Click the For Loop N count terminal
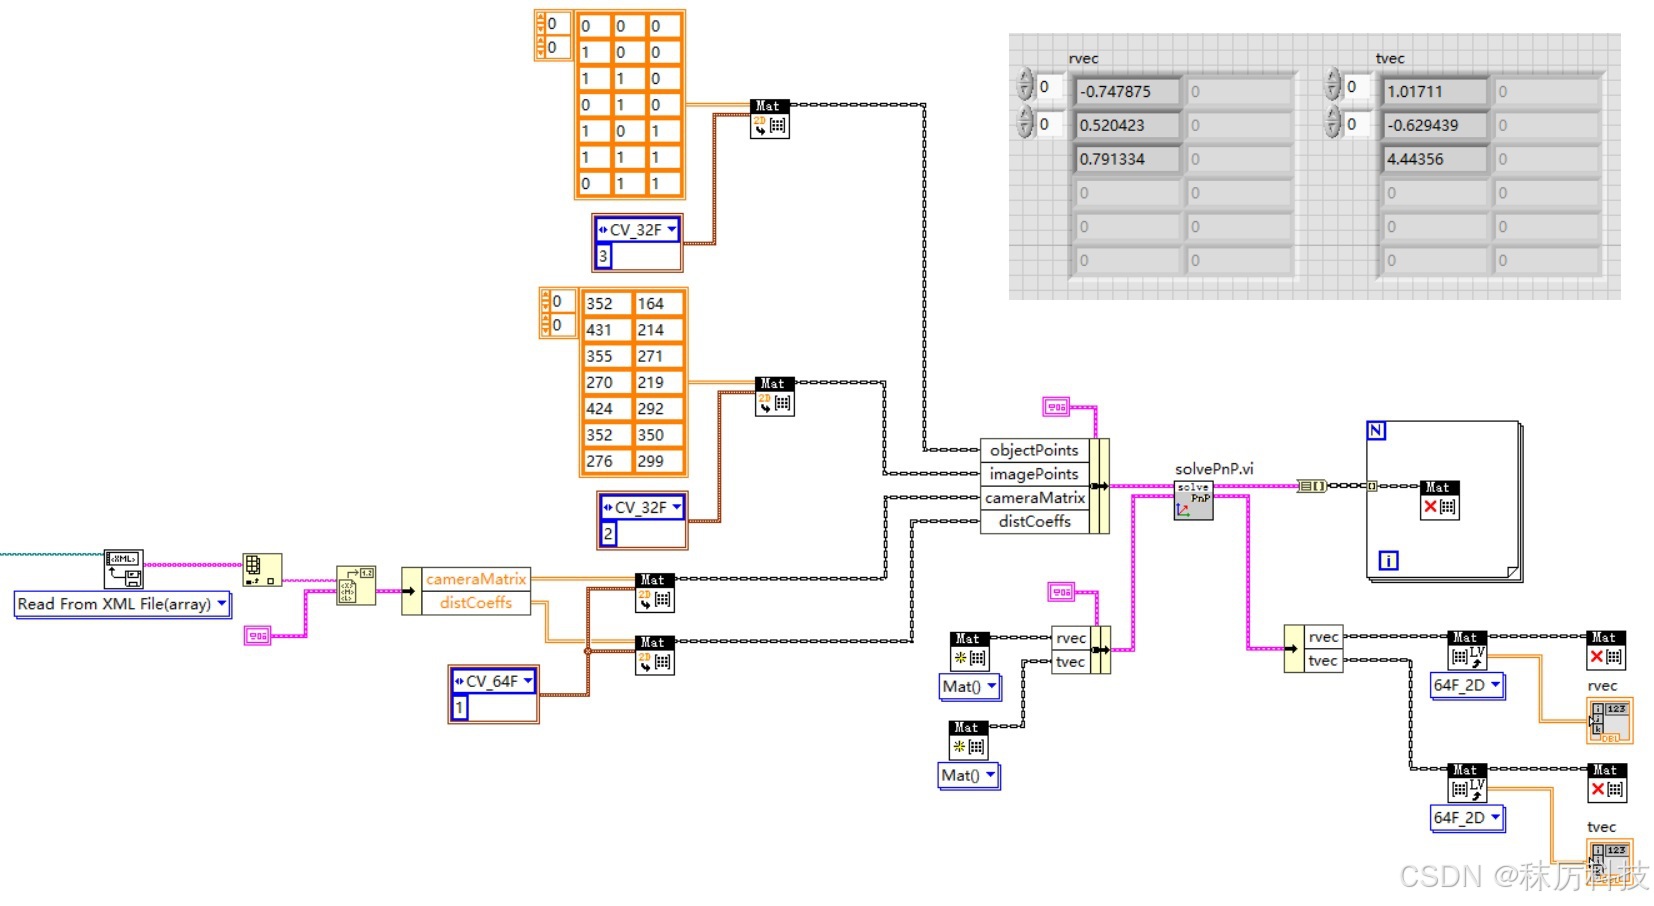Viewport: 1654px width, 906px height. pos(1376,430)
